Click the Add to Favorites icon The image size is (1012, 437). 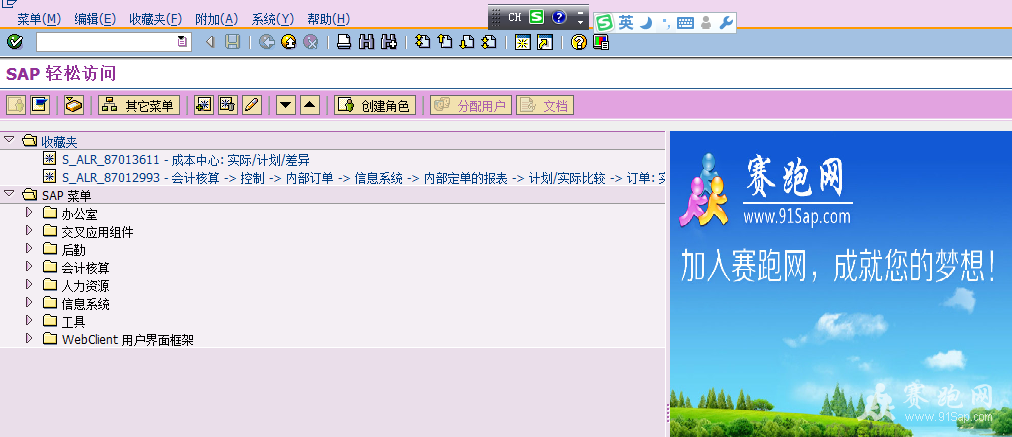pyautogui.click(x=204, y=105)
